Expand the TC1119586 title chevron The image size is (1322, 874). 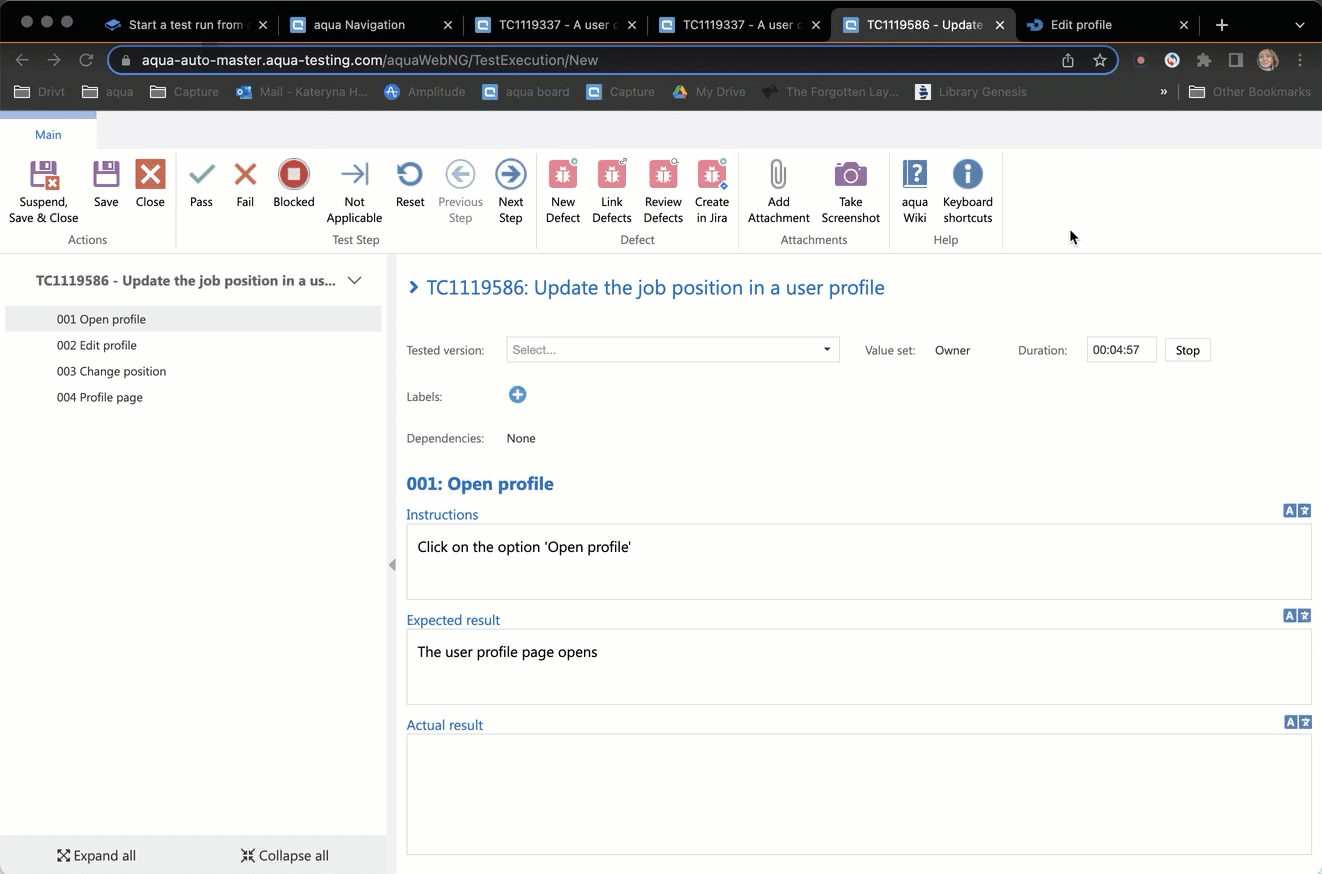tap(414, 288)
